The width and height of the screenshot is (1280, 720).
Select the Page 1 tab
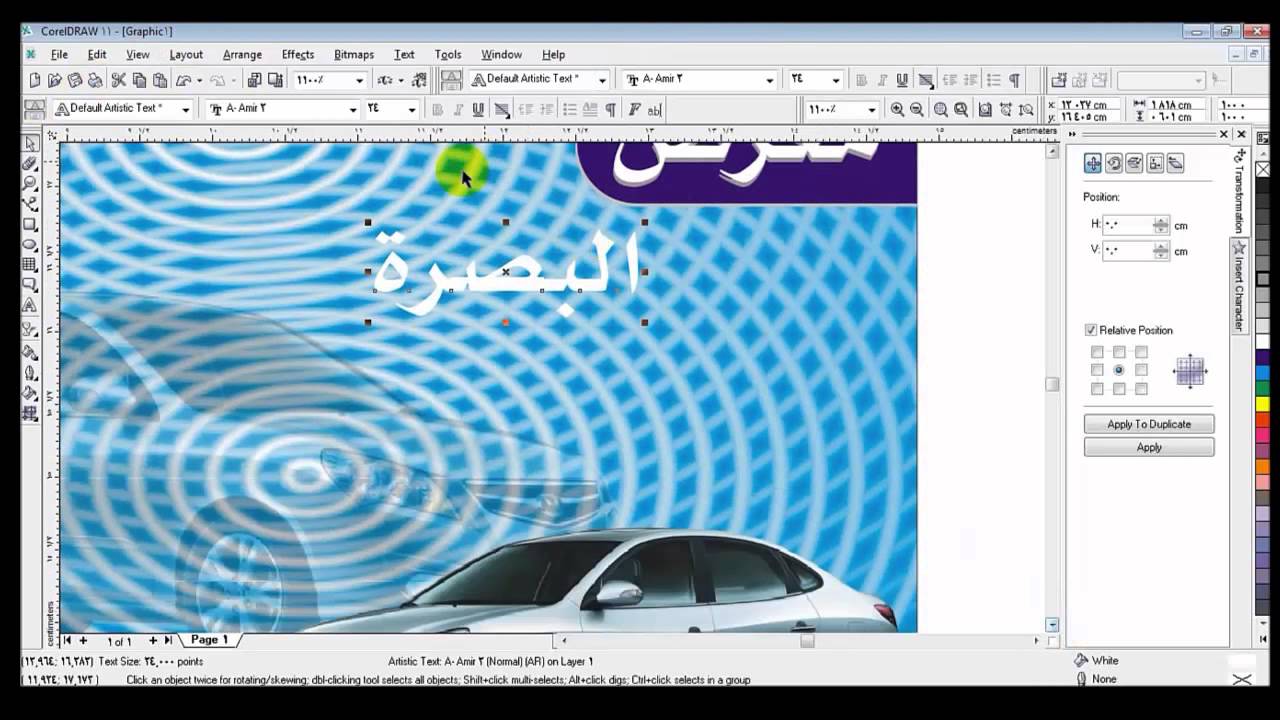pos(210,639)
